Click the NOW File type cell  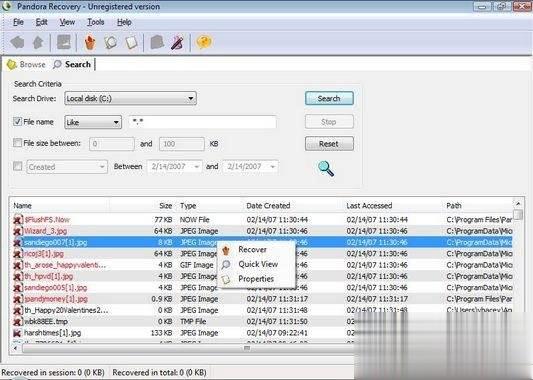194,220
